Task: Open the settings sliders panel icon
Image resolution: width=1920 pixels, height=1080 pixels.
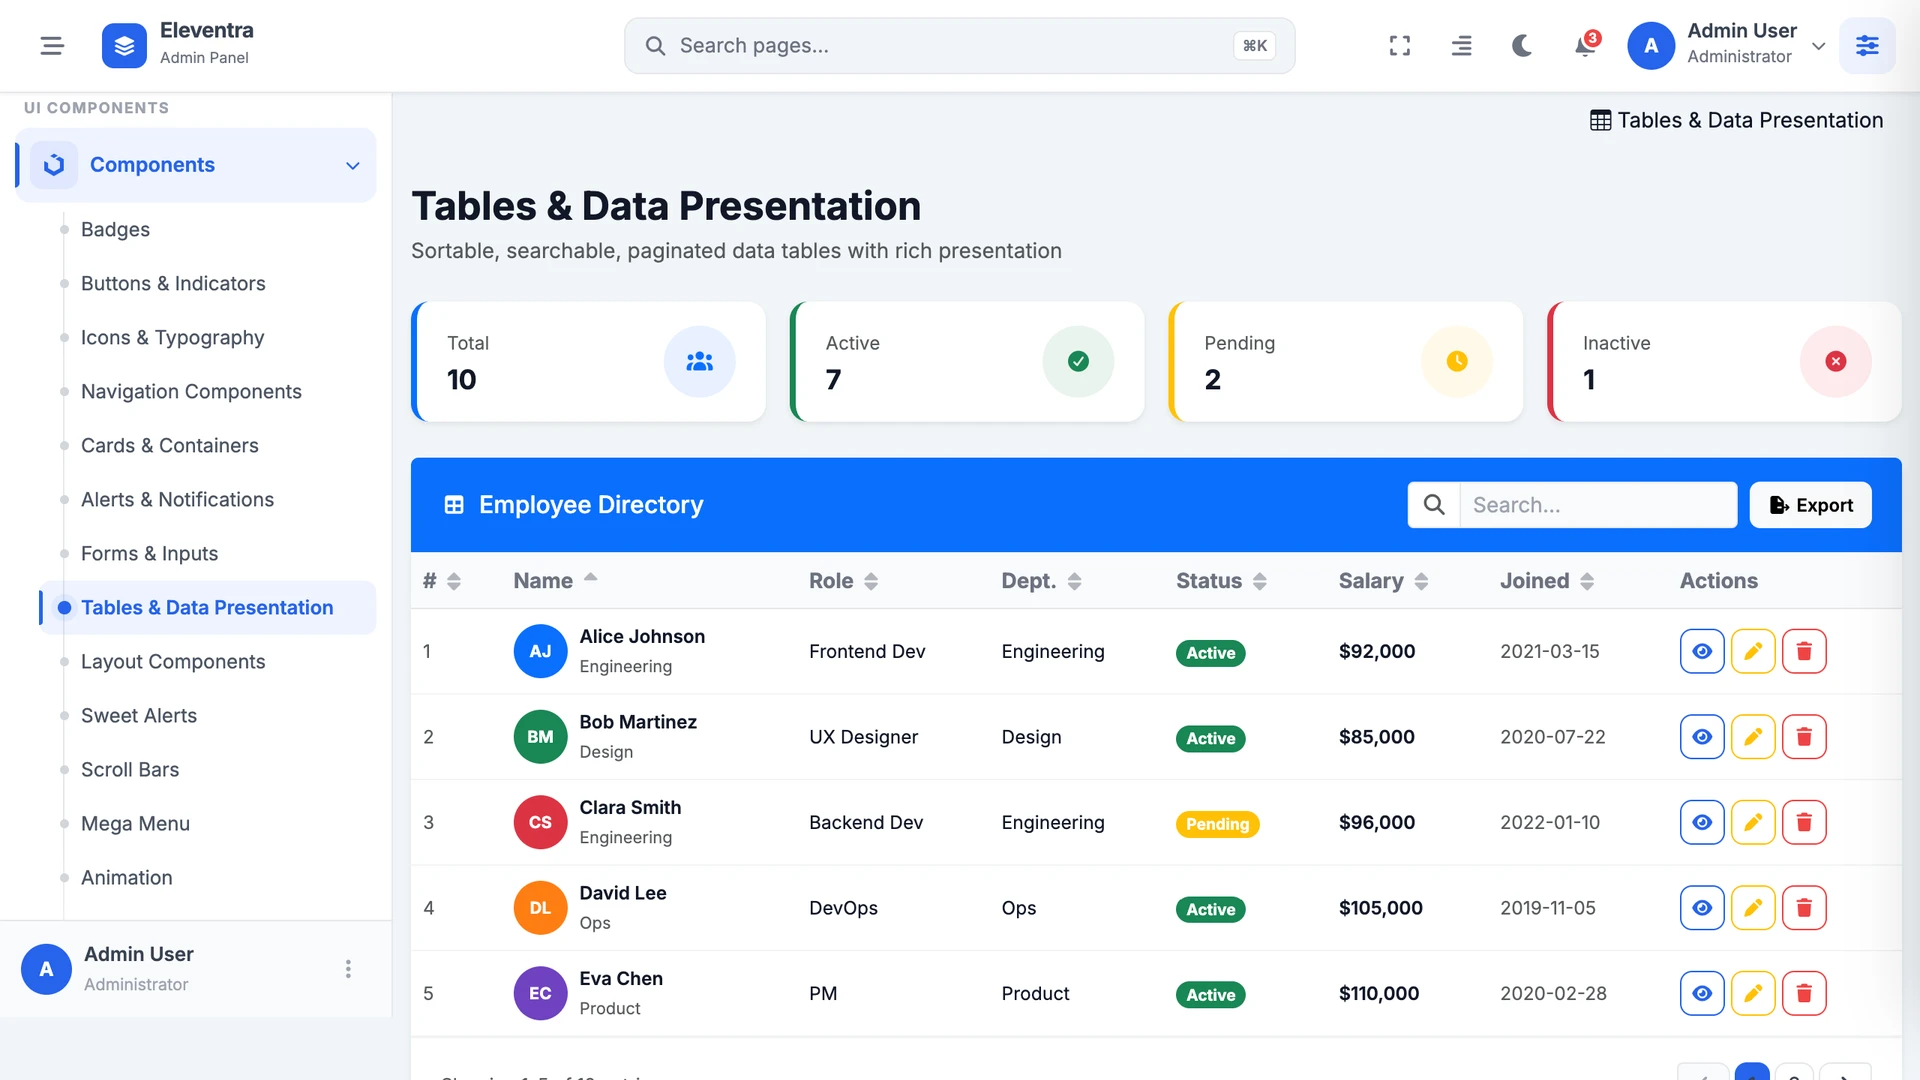Action: (1867, 46)
